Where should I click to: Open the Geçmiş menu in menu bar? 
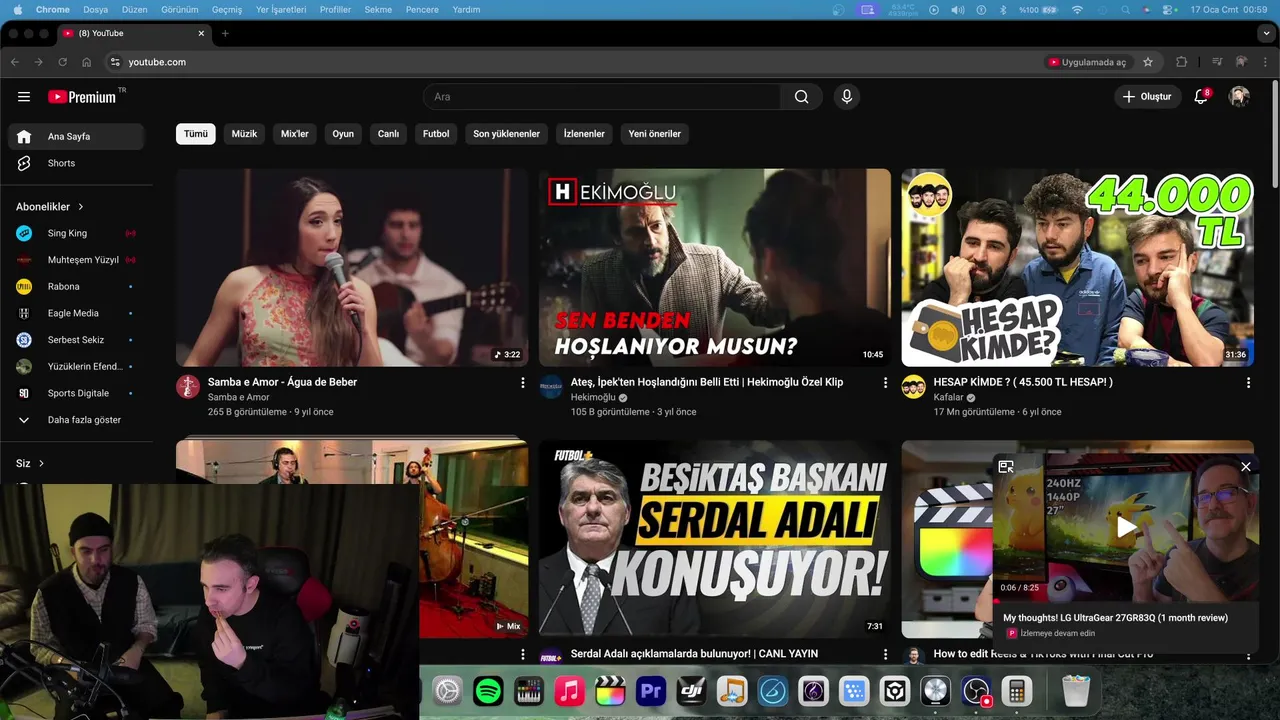[x=227, y=10]
